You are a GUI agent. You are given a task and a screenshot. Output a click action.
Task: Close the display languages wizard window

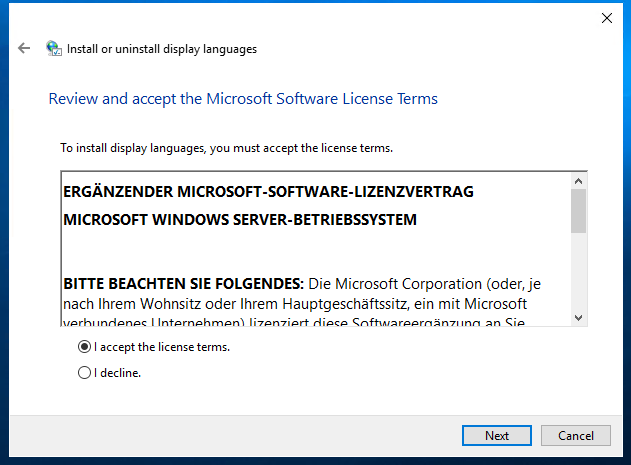point(606,17)
